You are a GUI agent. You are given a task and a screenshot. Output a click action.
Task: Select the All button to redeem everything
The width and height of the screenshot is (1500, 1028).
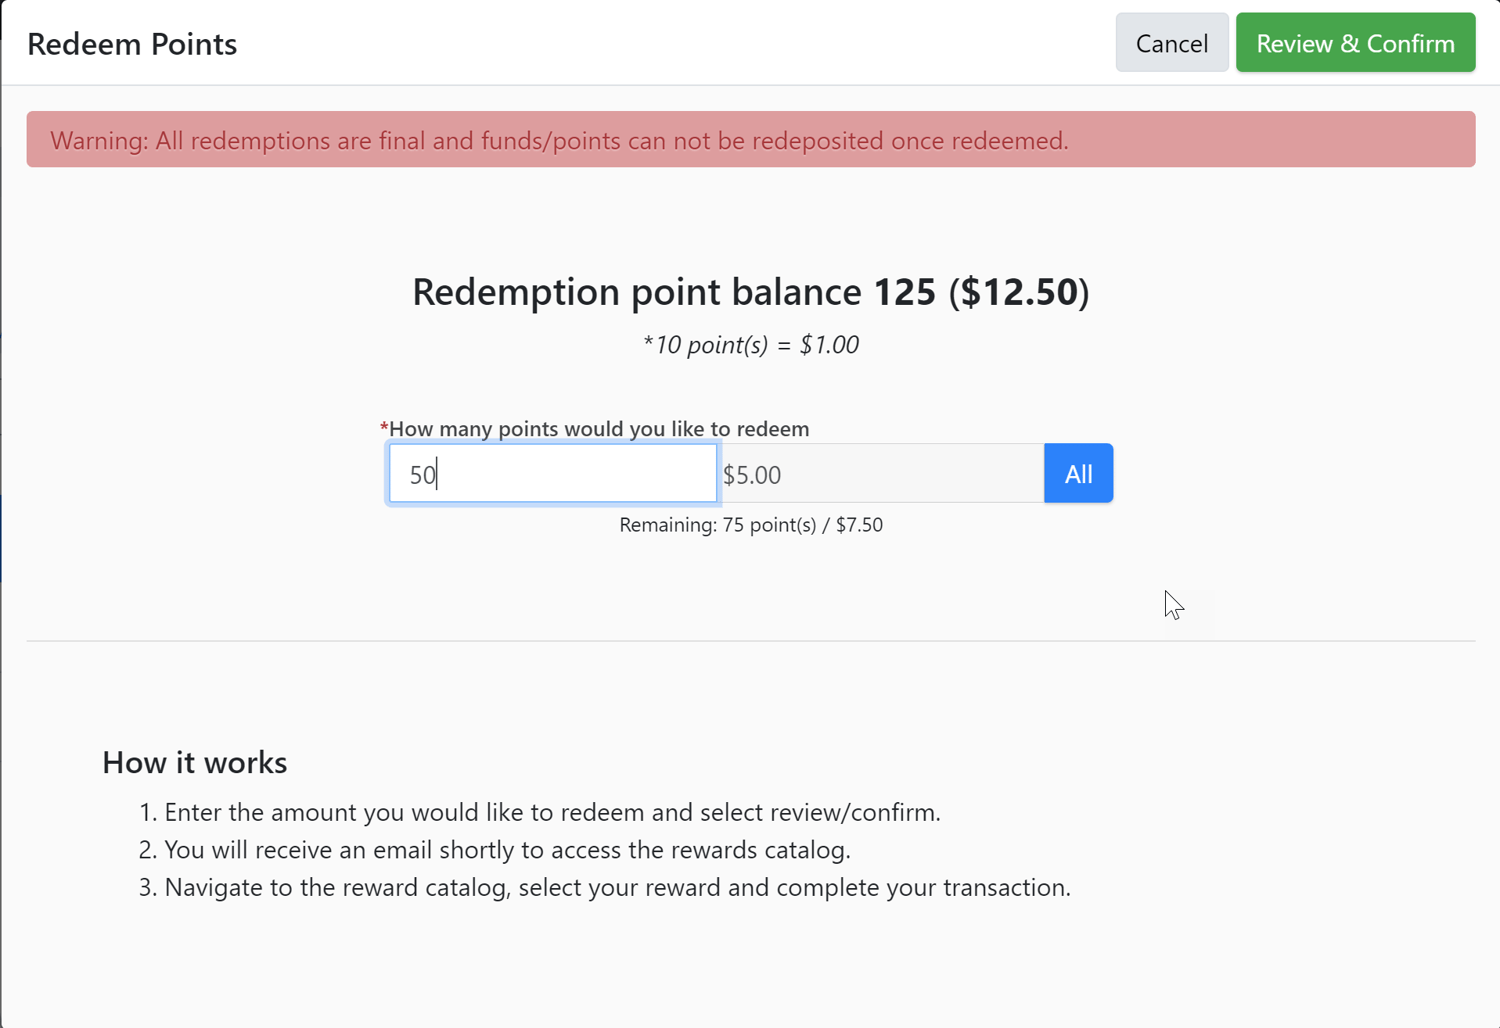pos(1078,473)
